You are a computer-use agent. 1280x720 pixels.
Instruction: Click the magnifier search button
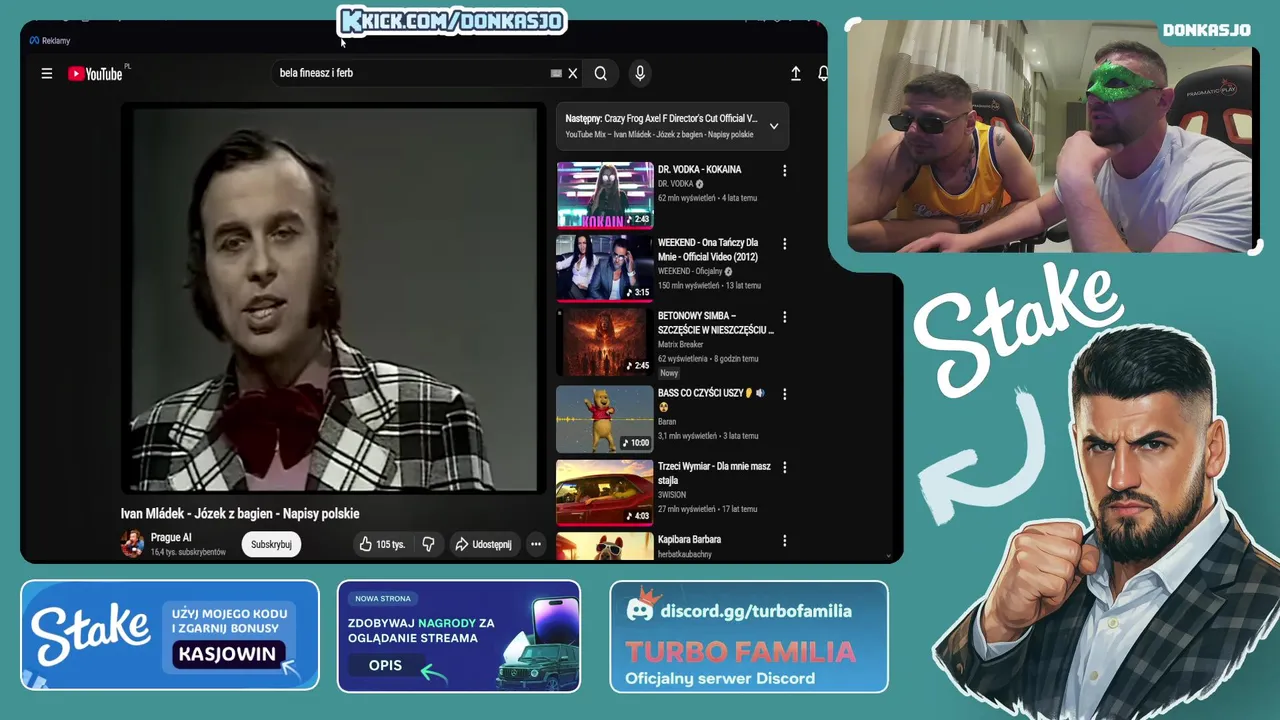(601, 73)
